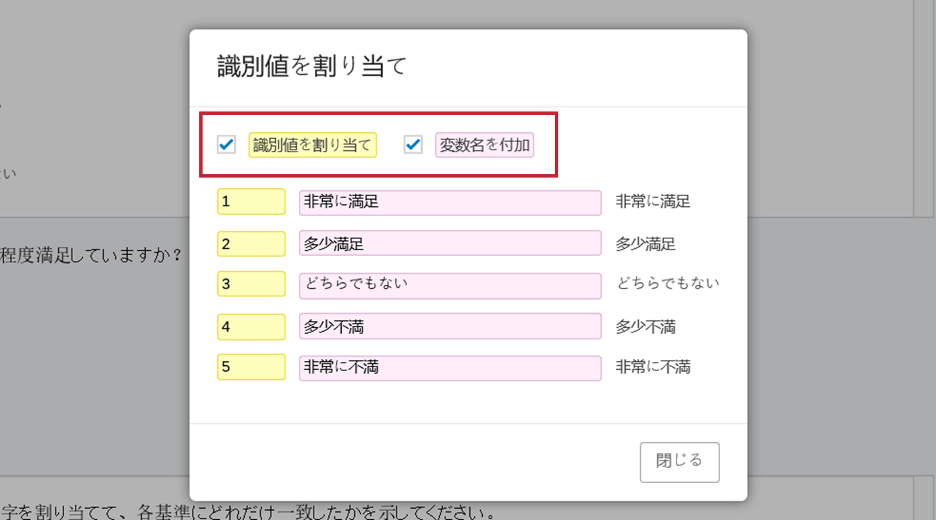Click the 閉じる button

click(x=679, y=462)
